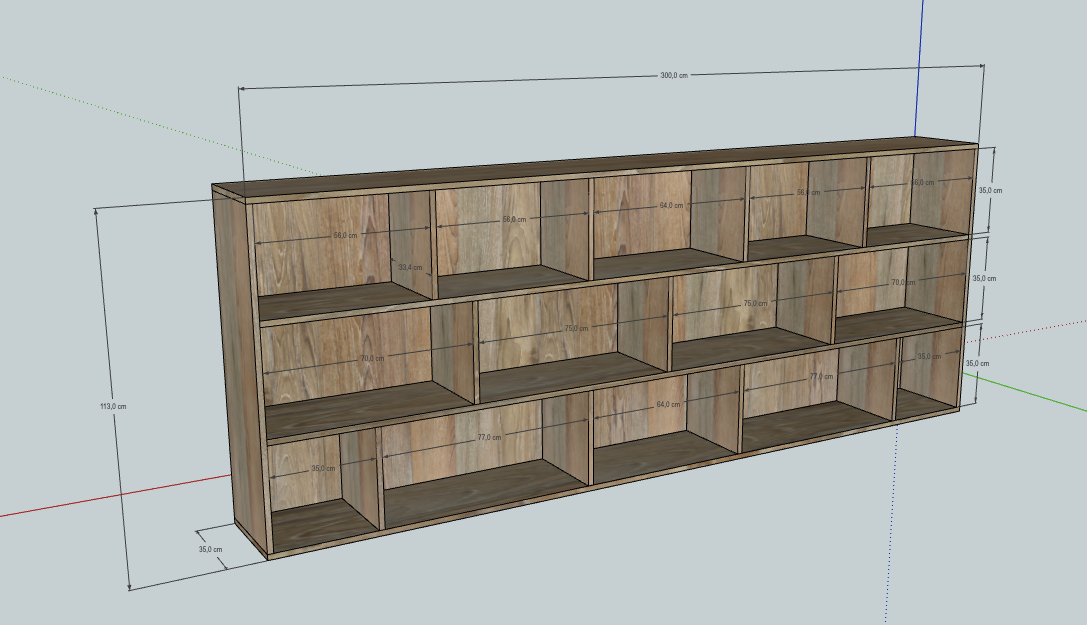Click the "35,0 cm" height label beside the top row
Viewport: 1087px width, 625px height.
click(x=990, y=190)
